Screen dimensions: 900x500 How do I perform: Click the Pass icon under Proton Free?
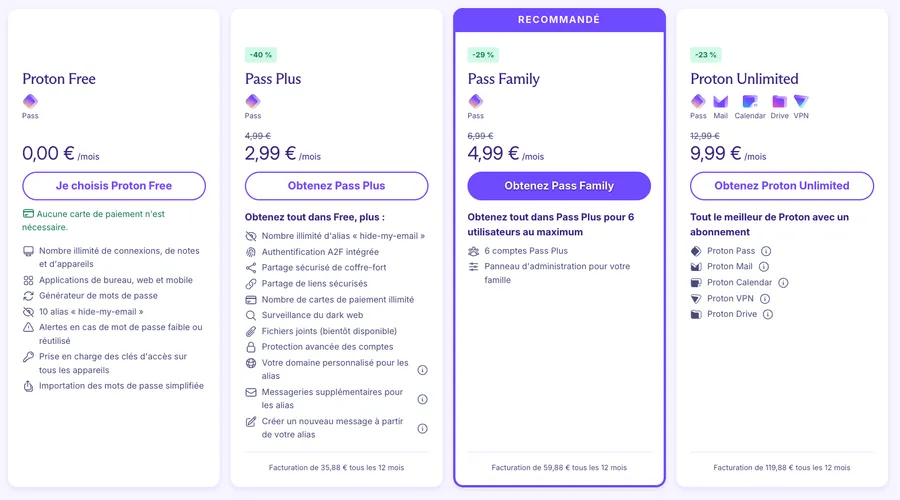30,102
